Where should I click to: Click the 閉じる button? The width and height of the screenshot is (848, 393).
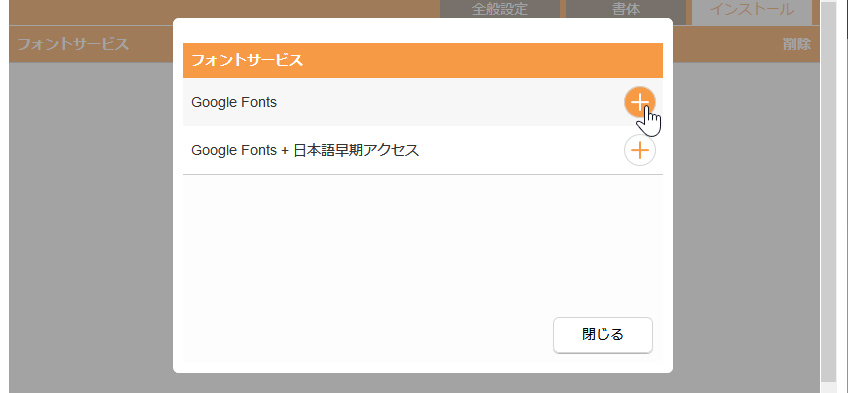click(x=602, y=335)
